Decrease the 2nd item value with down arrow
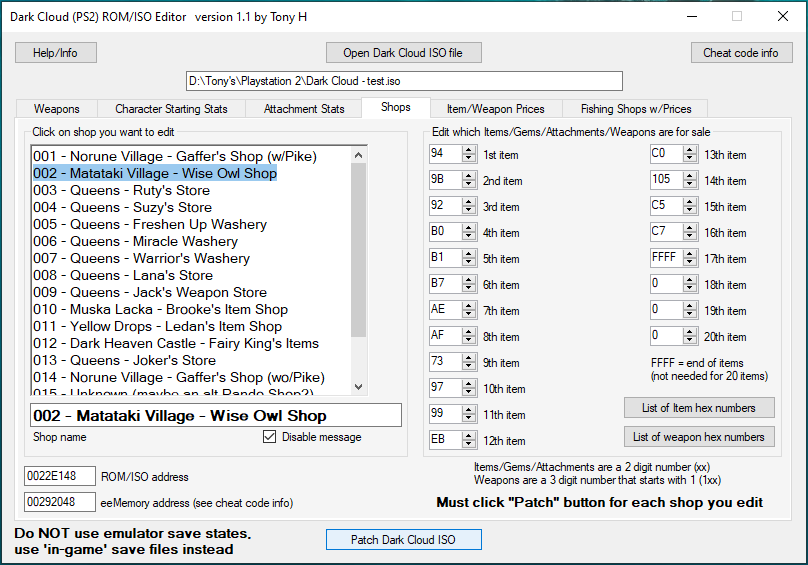 [469, 185]
